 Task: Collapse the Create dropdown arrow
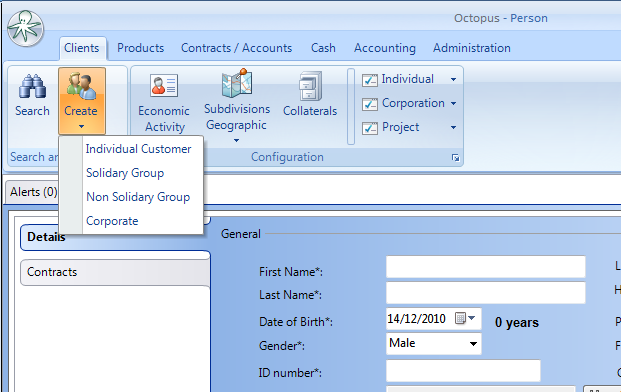82,127
